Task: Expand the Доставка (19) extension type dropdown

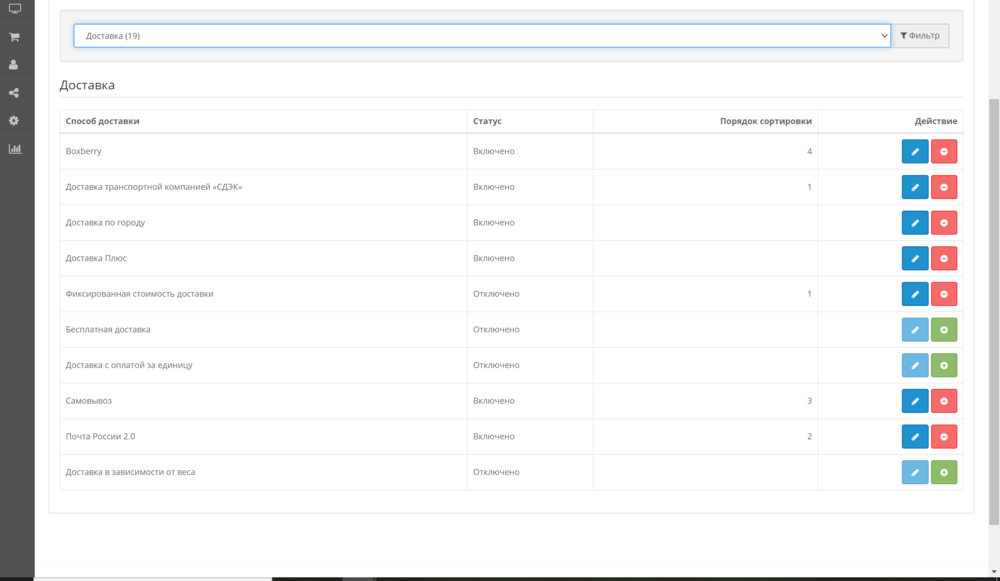Action: [x=481, y=36]
